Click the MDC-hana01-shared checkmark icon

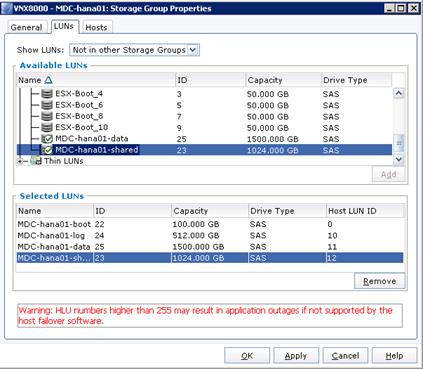[47, 150]
